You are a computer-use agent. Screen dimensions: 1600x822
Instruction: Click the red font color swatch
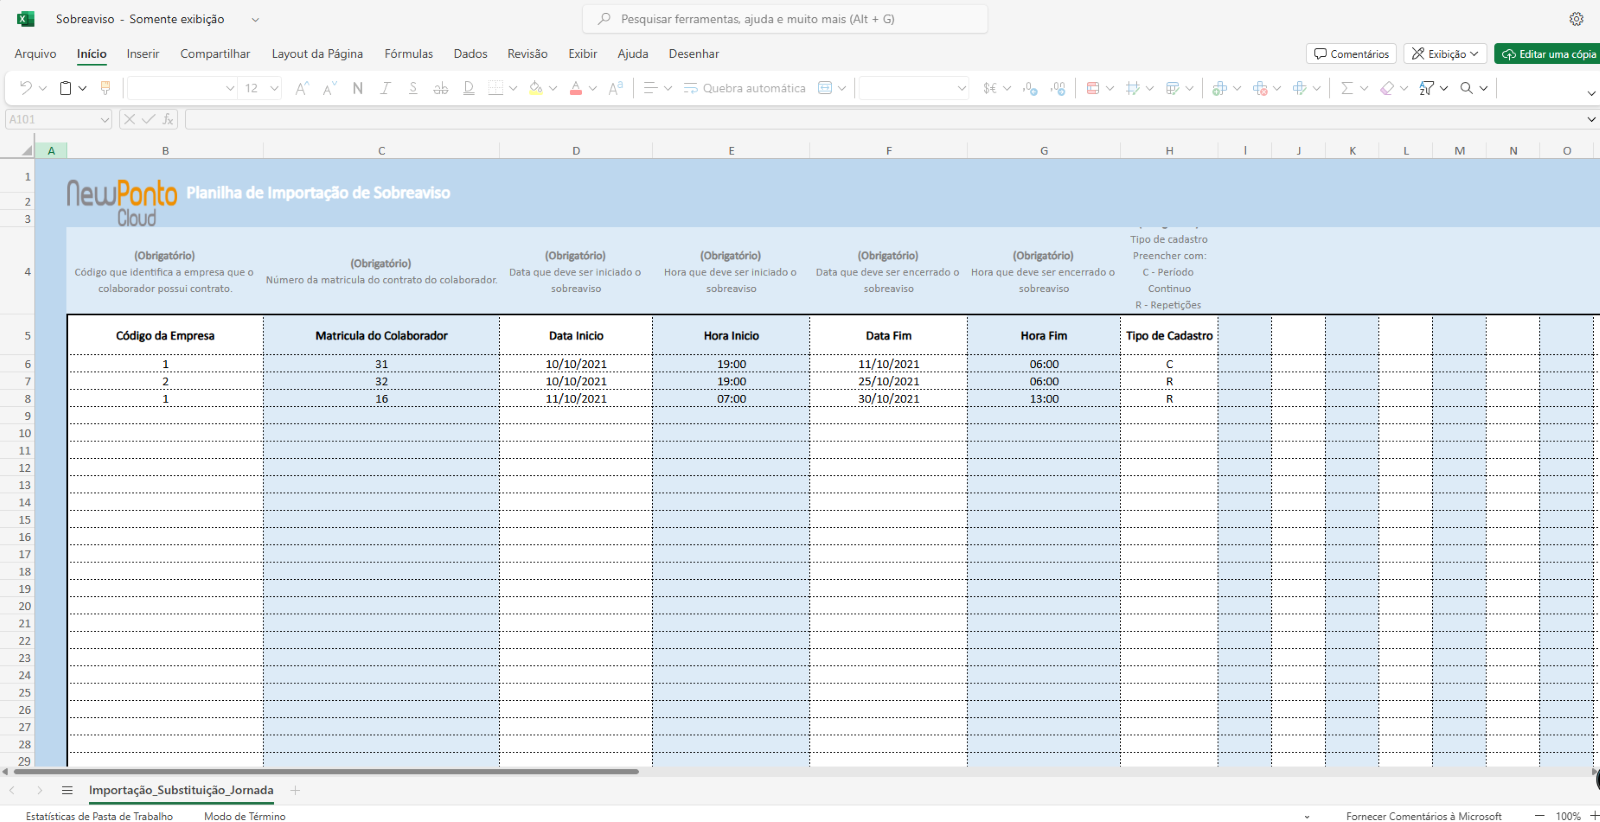point(576,88)
